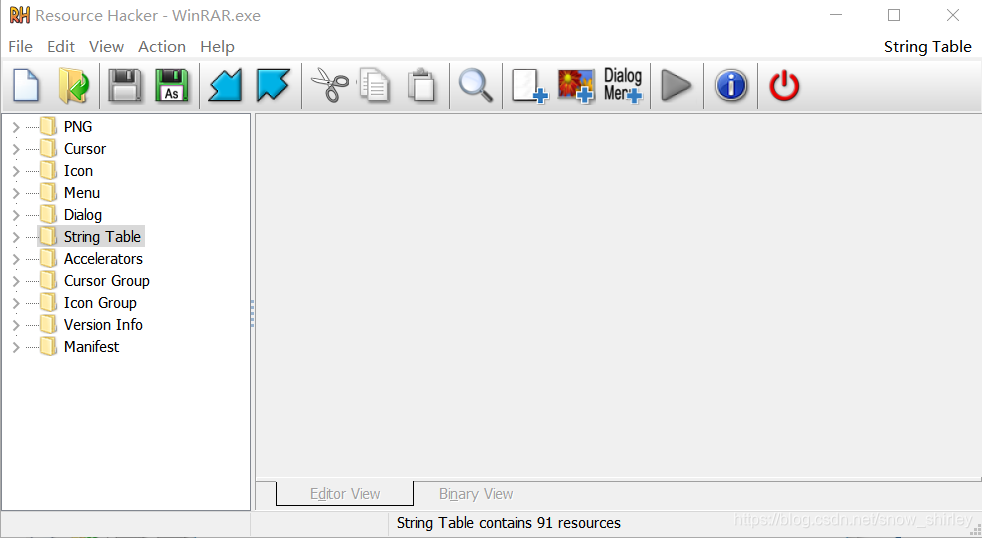Open the Help menu
The height and width of the screenshot is (538, 982).
click(x=217, y=46)
